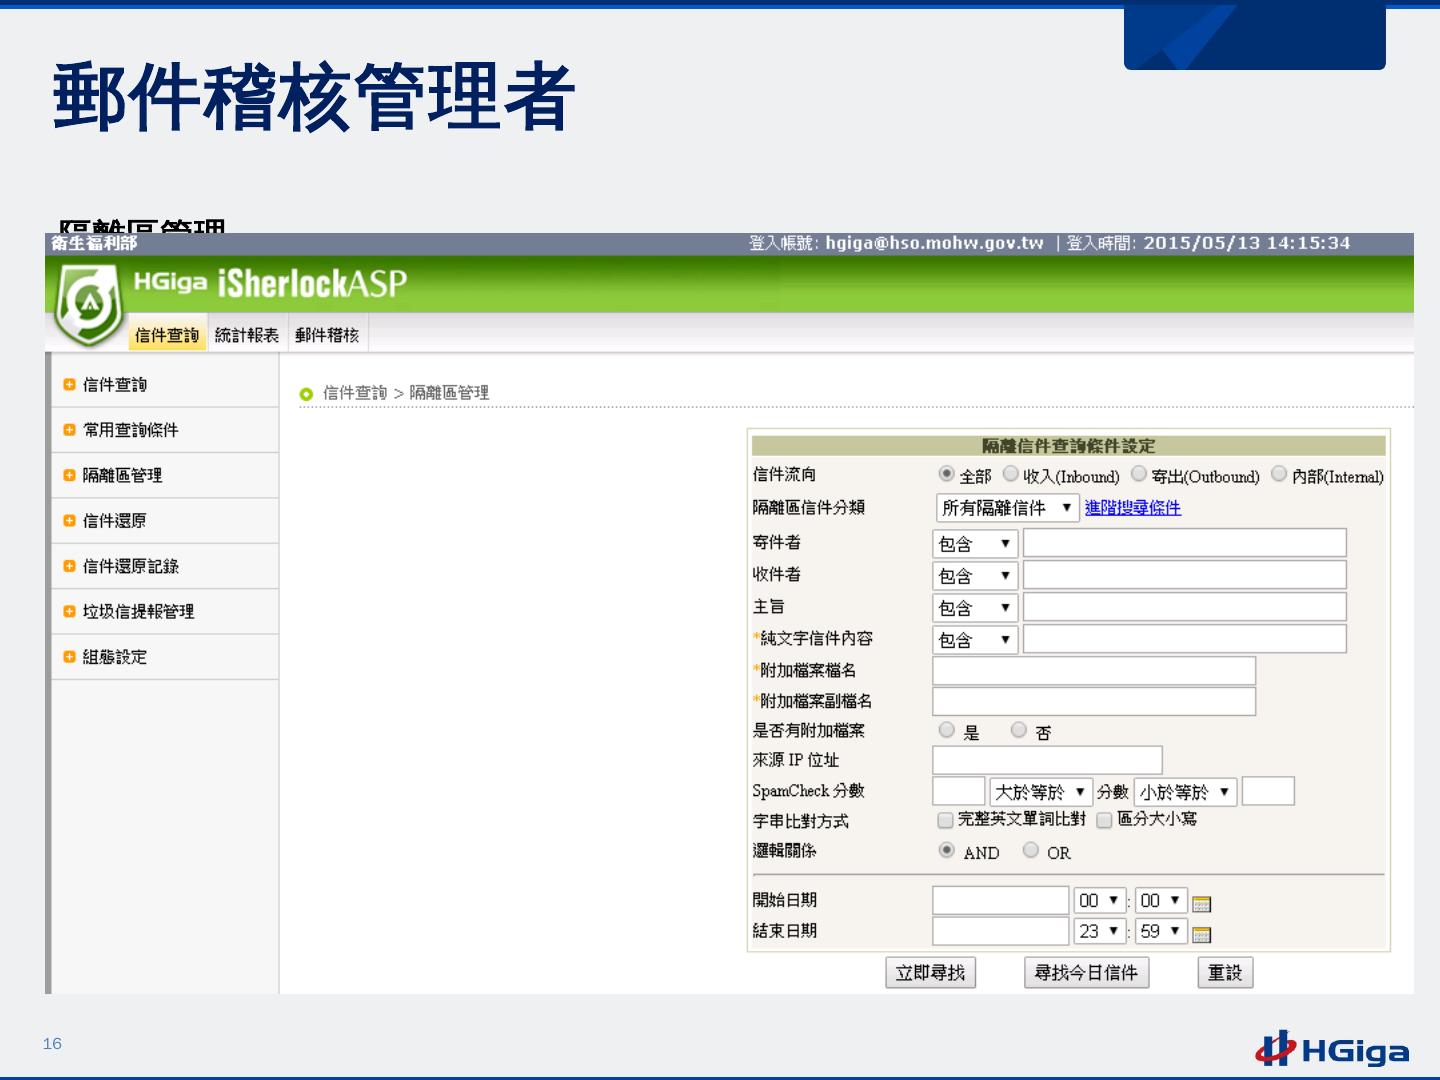The width and height of the screenshot is (1440, 1080).
Task: Open 小於等於 SpamCheck comparison dropdown
Action: 1186,792
